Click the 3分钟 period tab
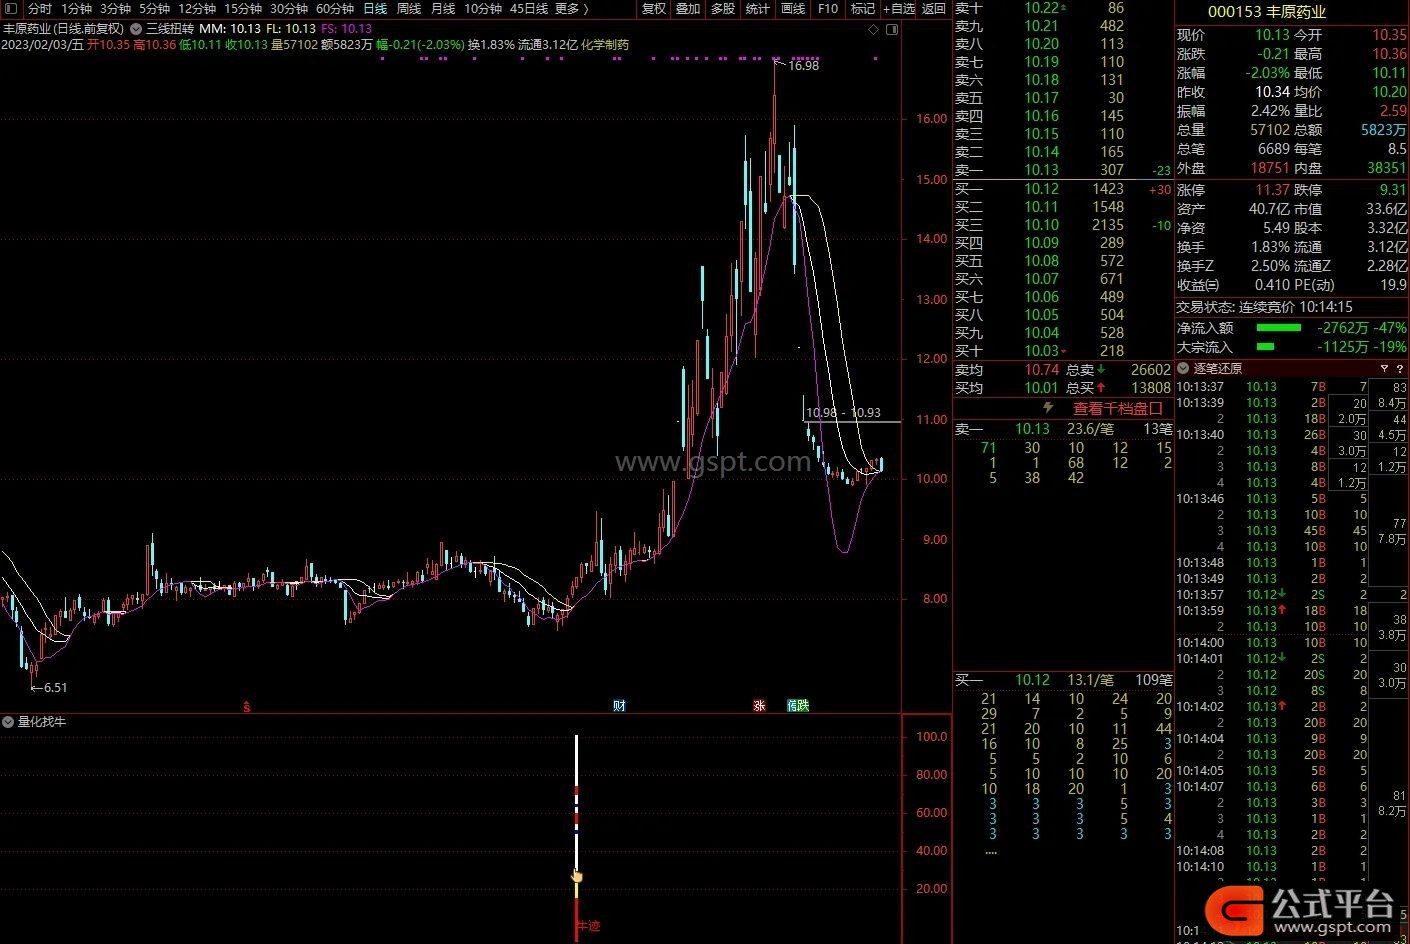The image size is (1410, 944). point(115,8)
